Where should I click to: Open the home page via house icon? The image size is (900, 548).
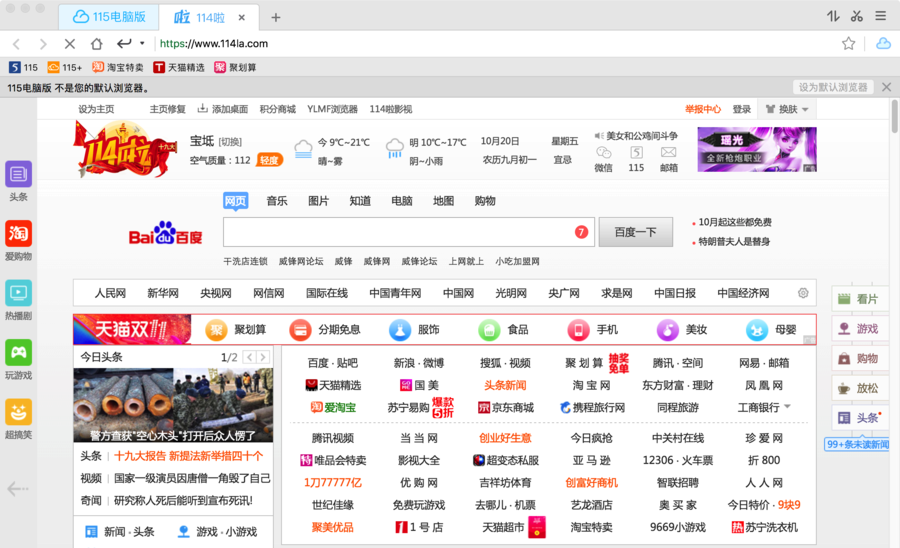pyautogui.click(x=96, y=44)
